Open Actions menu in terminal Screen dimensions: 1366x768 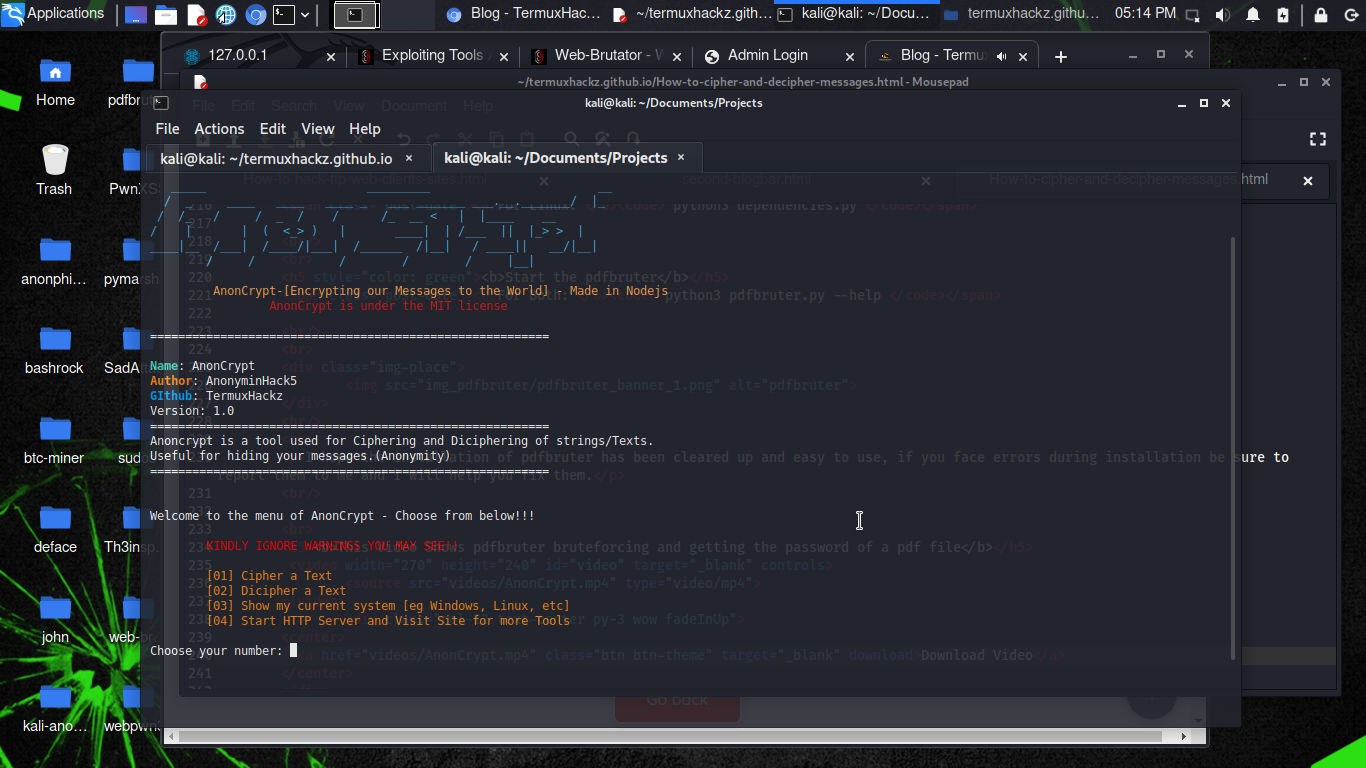pyautogui.click(x=219, y=129)
